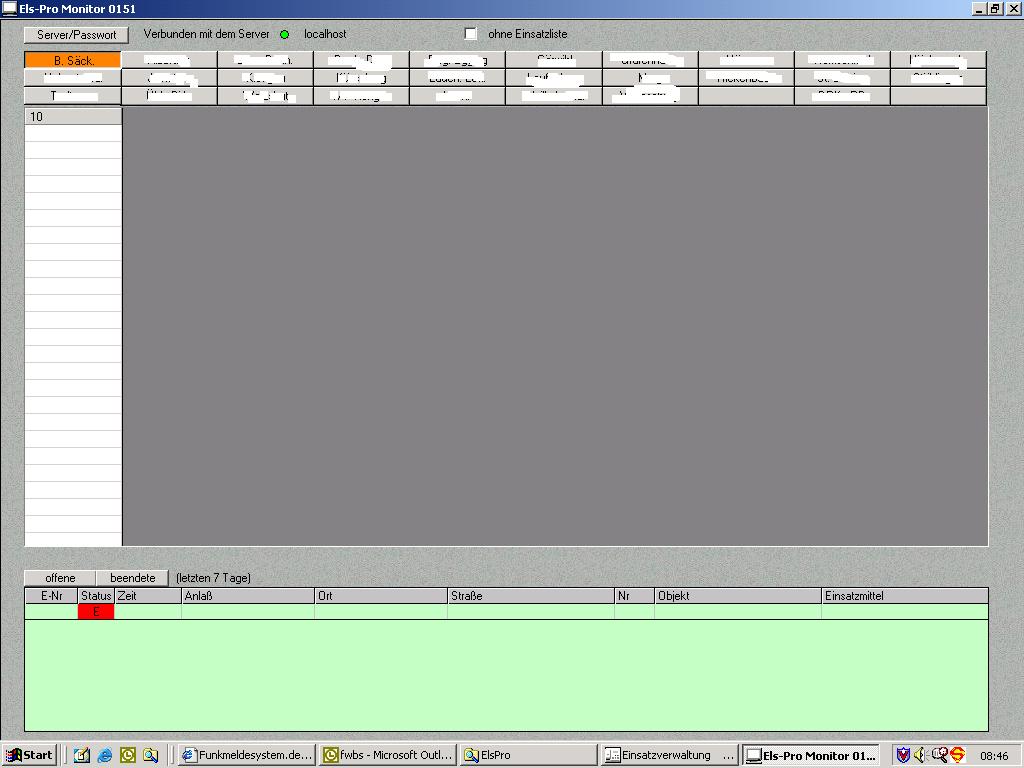Viewport: 1024px width, 768px height.
Task: Switch to the 'offene' operations tab
Action: (60, 578)
